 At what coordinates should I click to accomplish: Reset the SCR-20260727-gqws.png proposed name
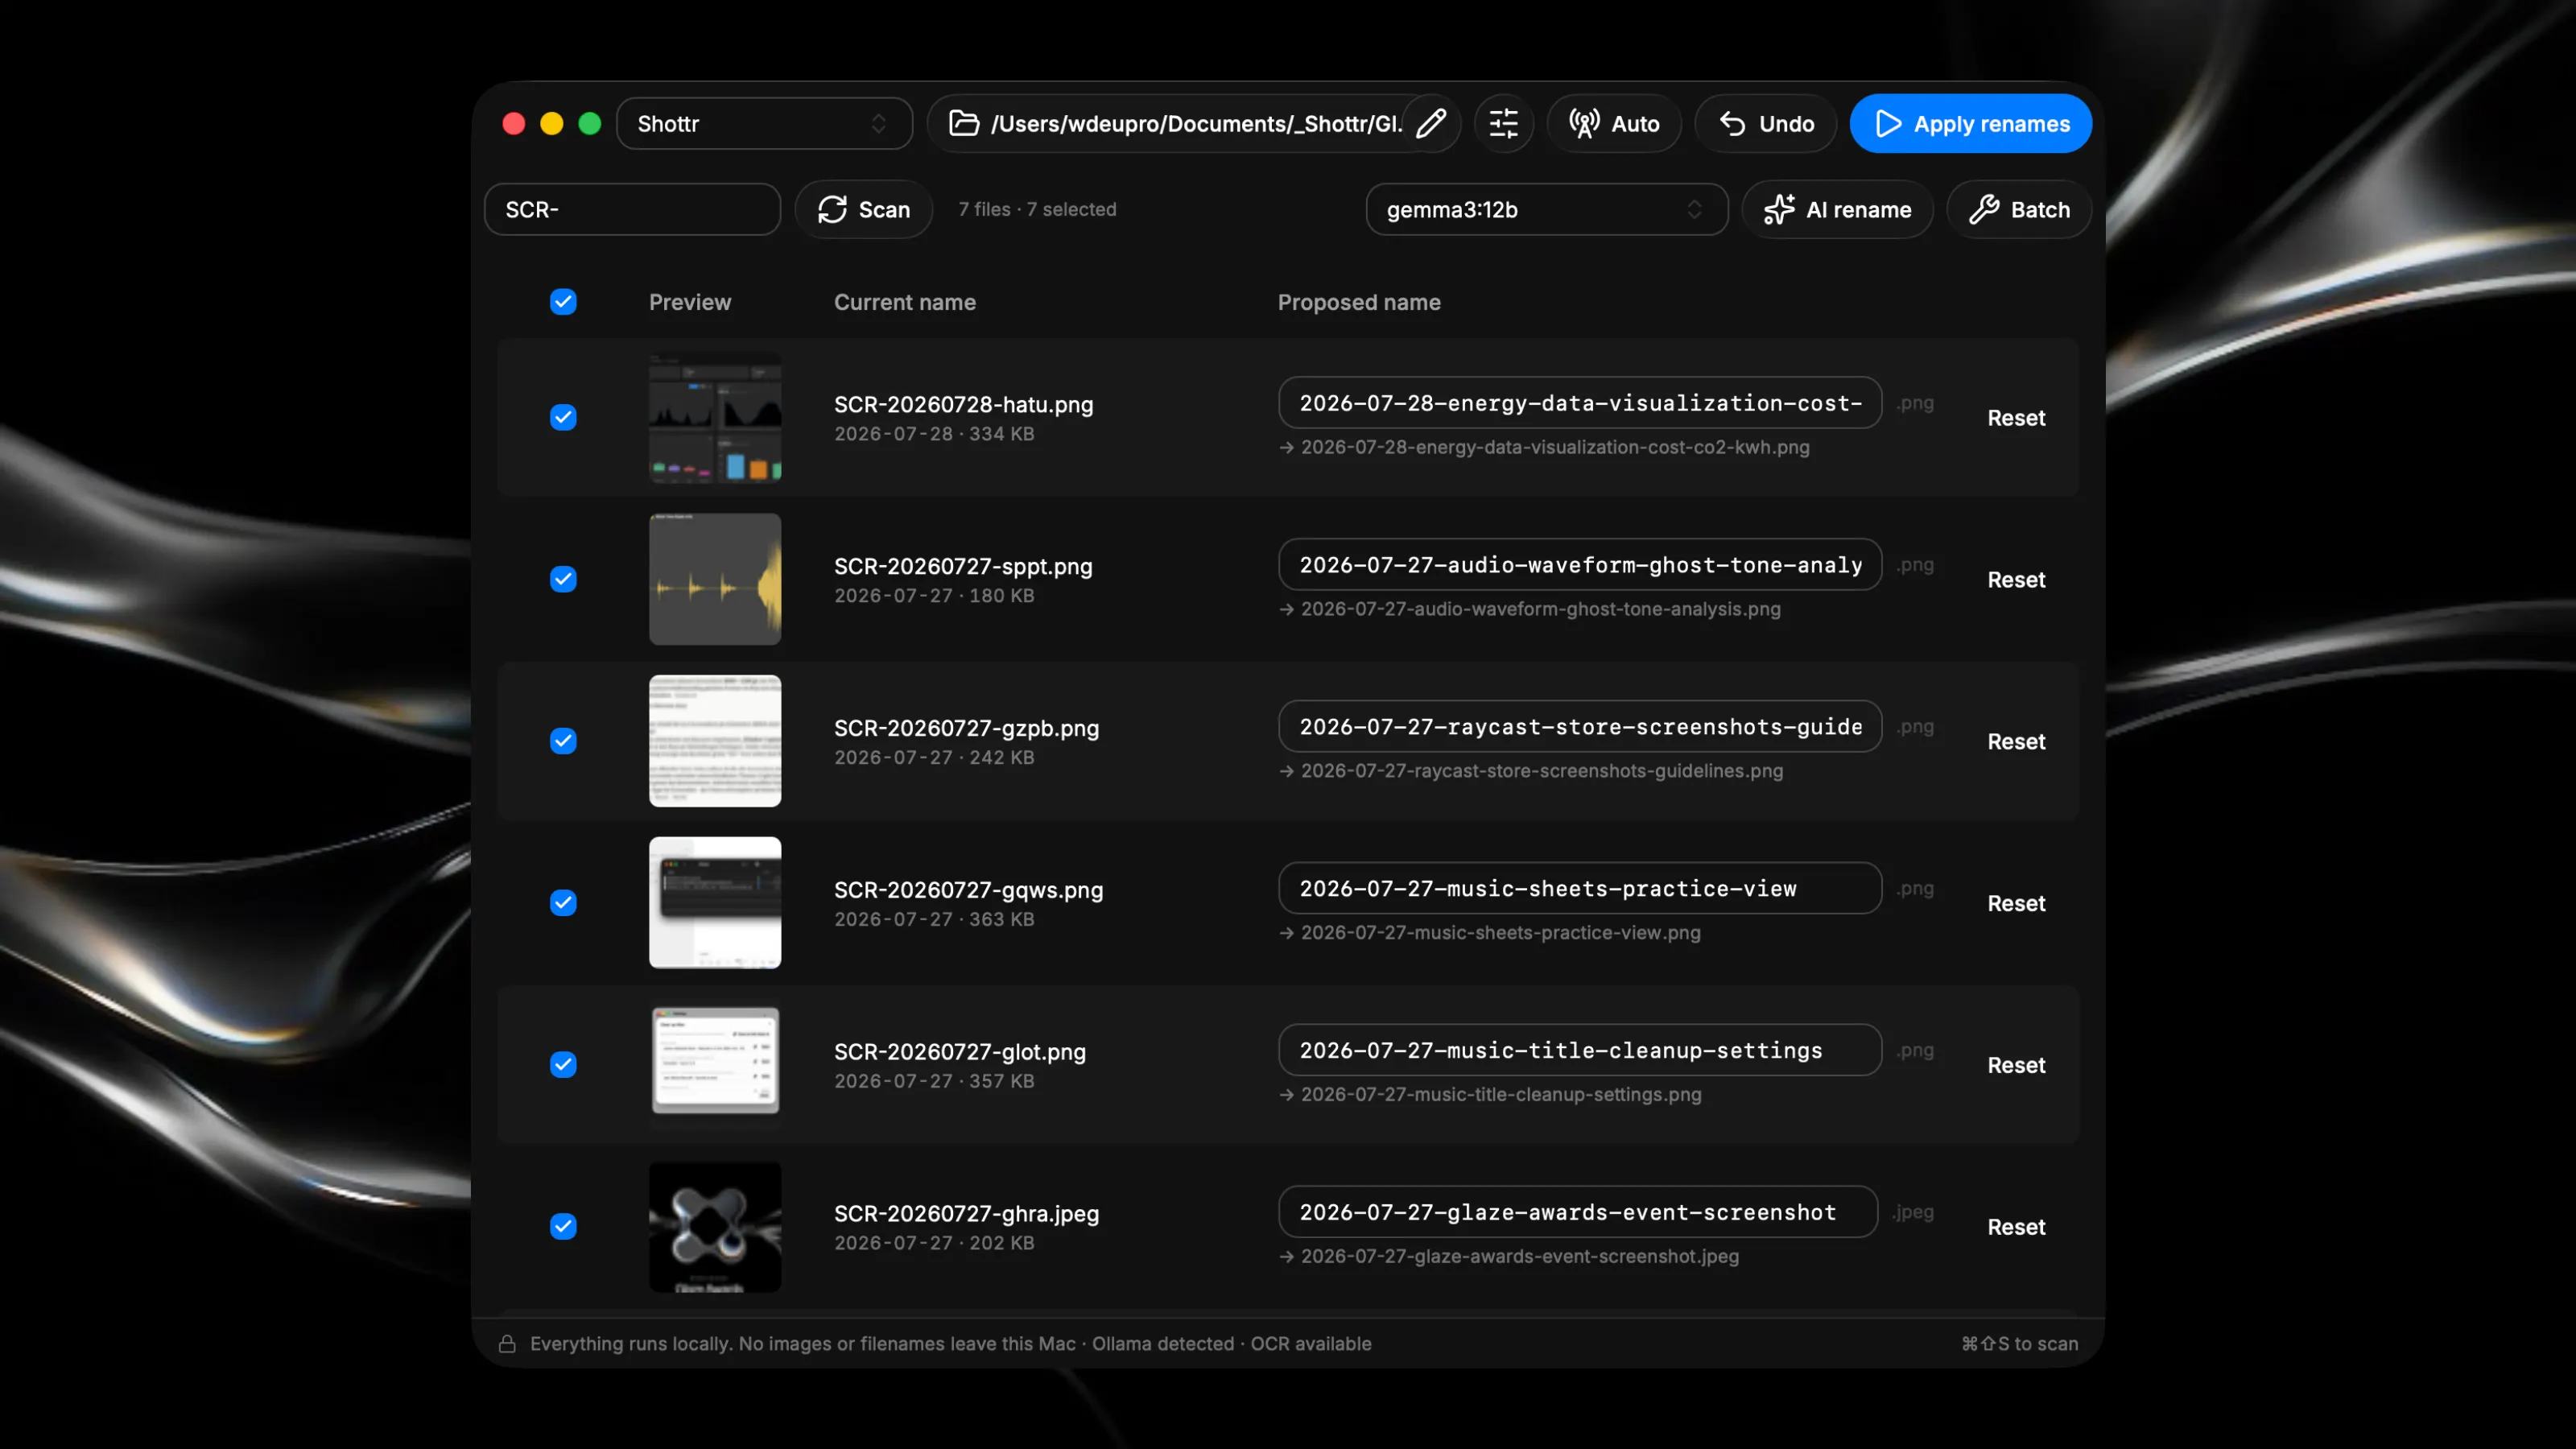(2016, 904)
